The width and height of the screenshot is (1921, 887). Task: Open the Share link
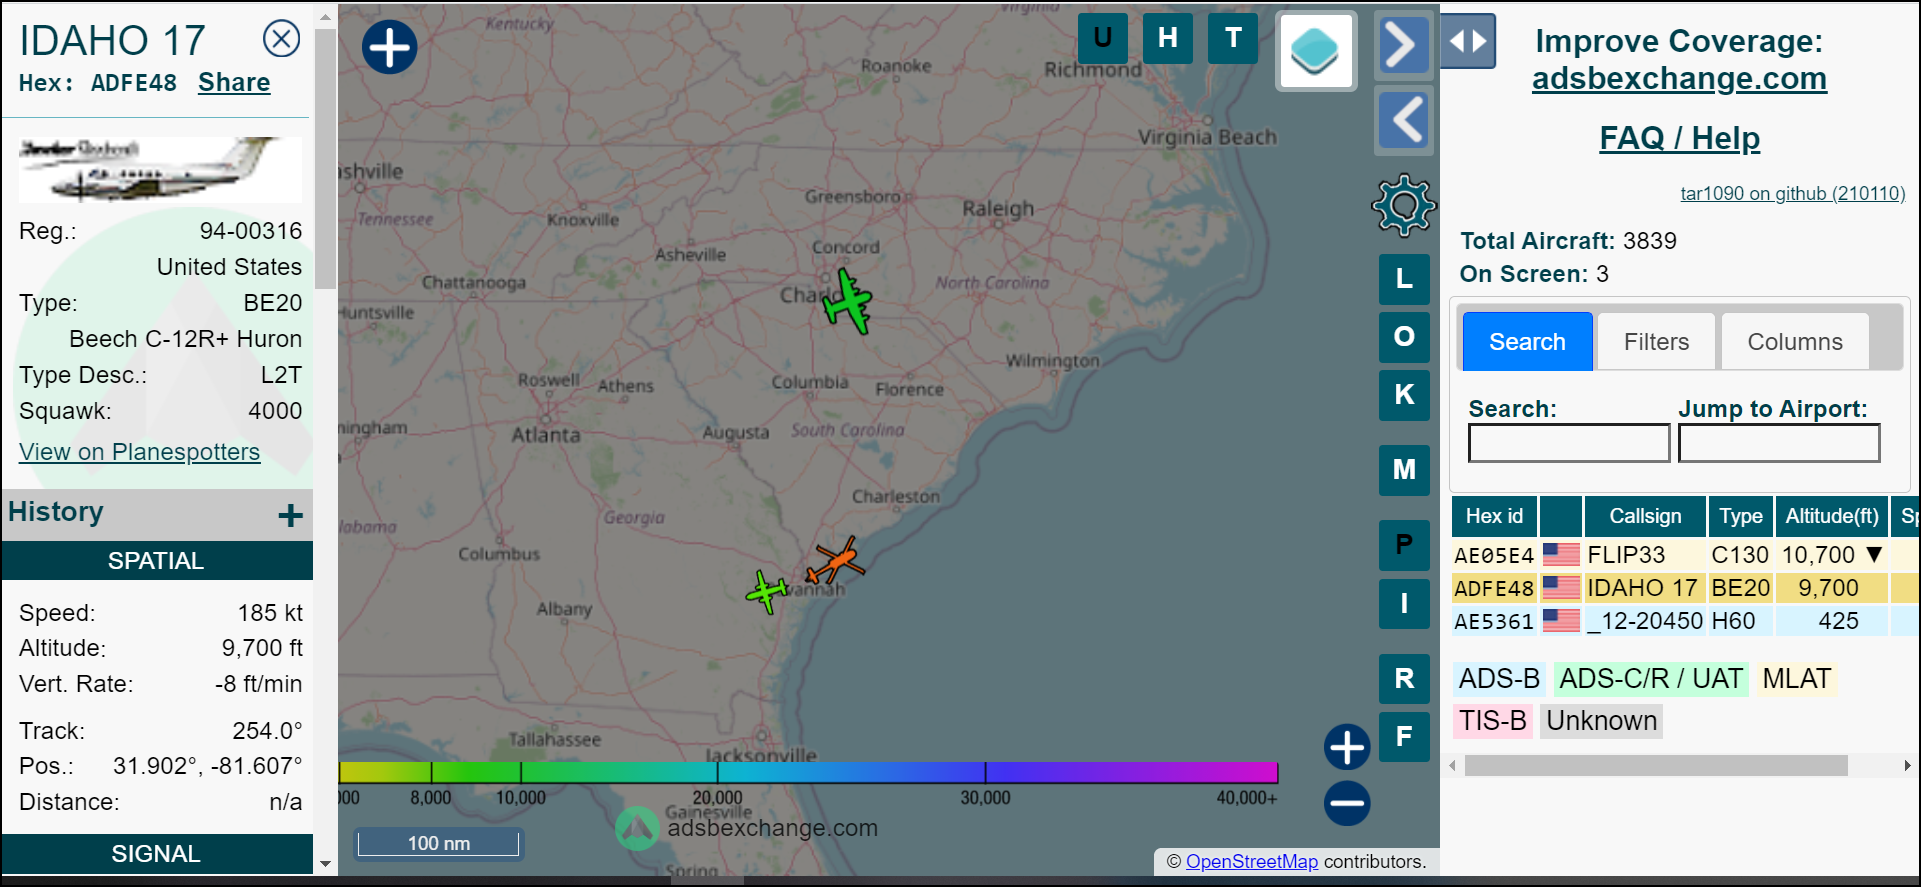tap(234, 83)
